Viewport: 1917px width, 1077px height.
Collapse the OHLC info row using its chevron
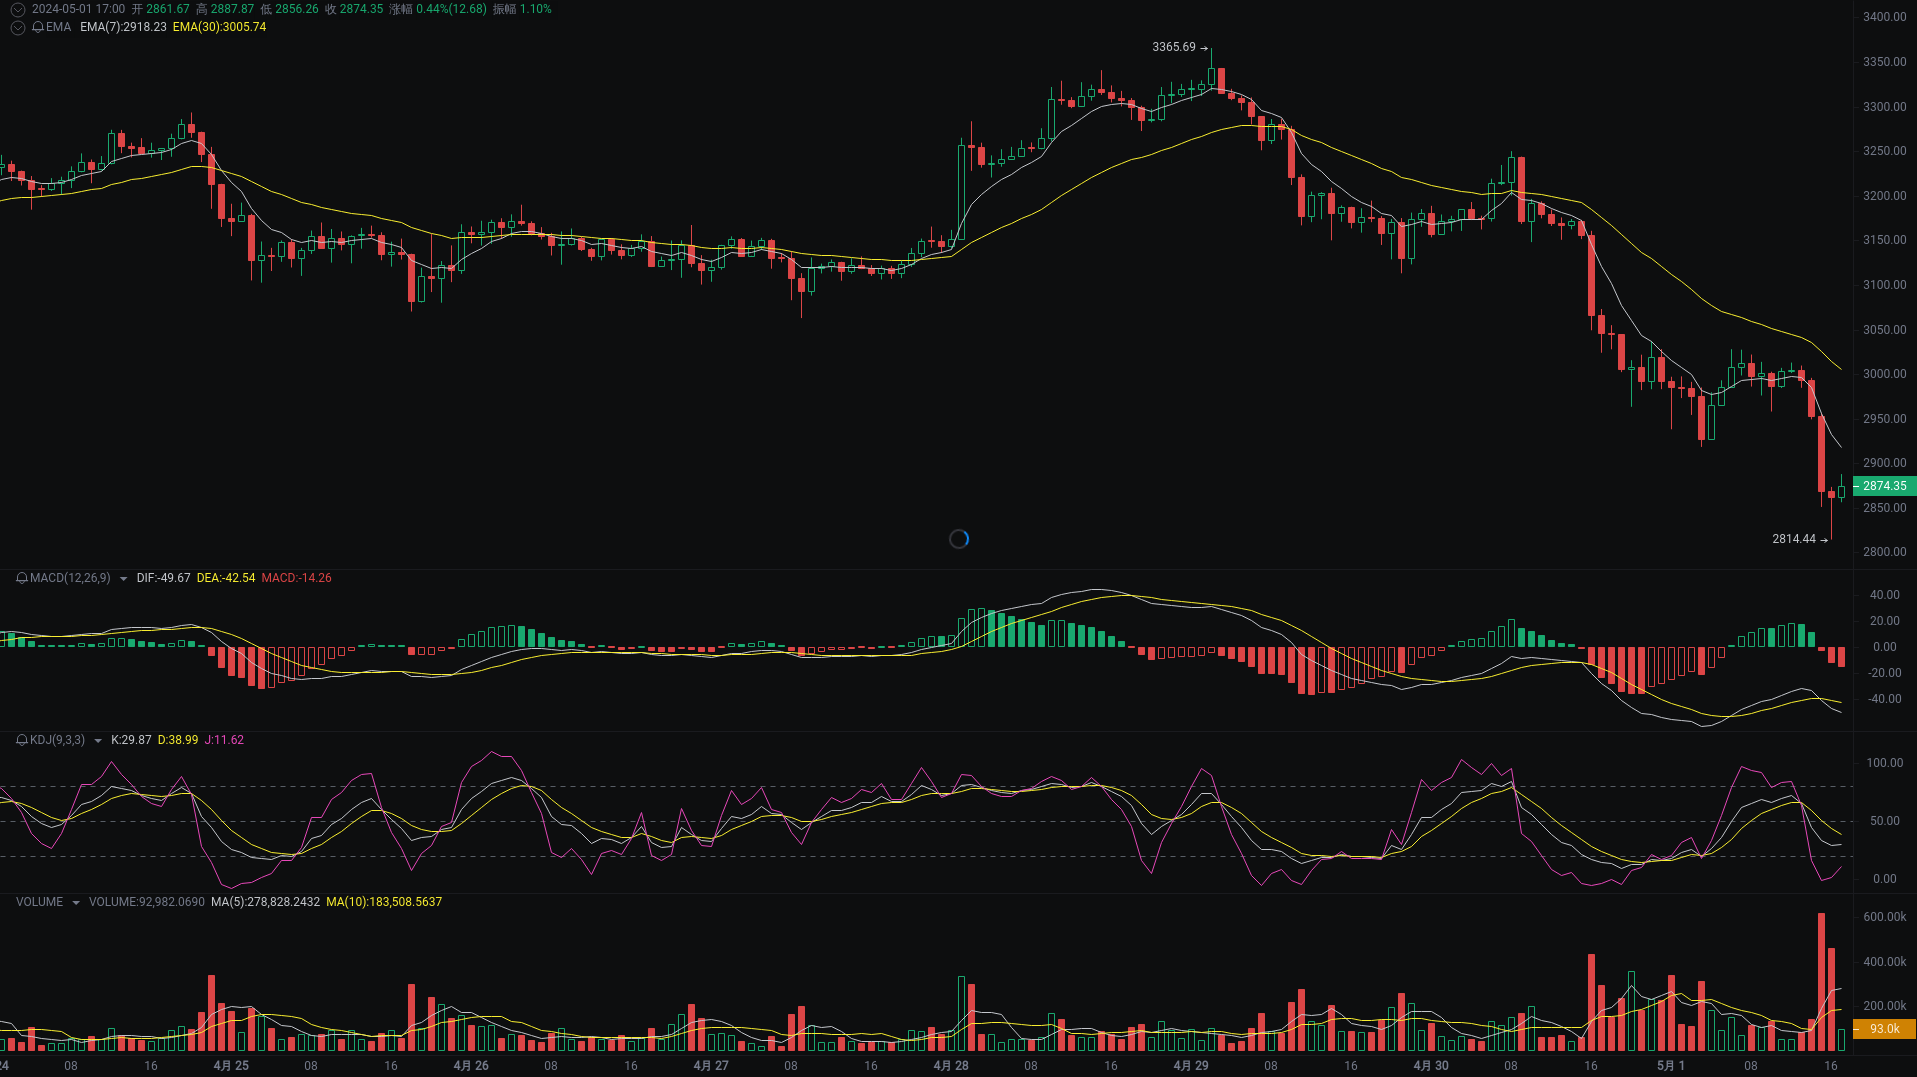pos(16,8)
